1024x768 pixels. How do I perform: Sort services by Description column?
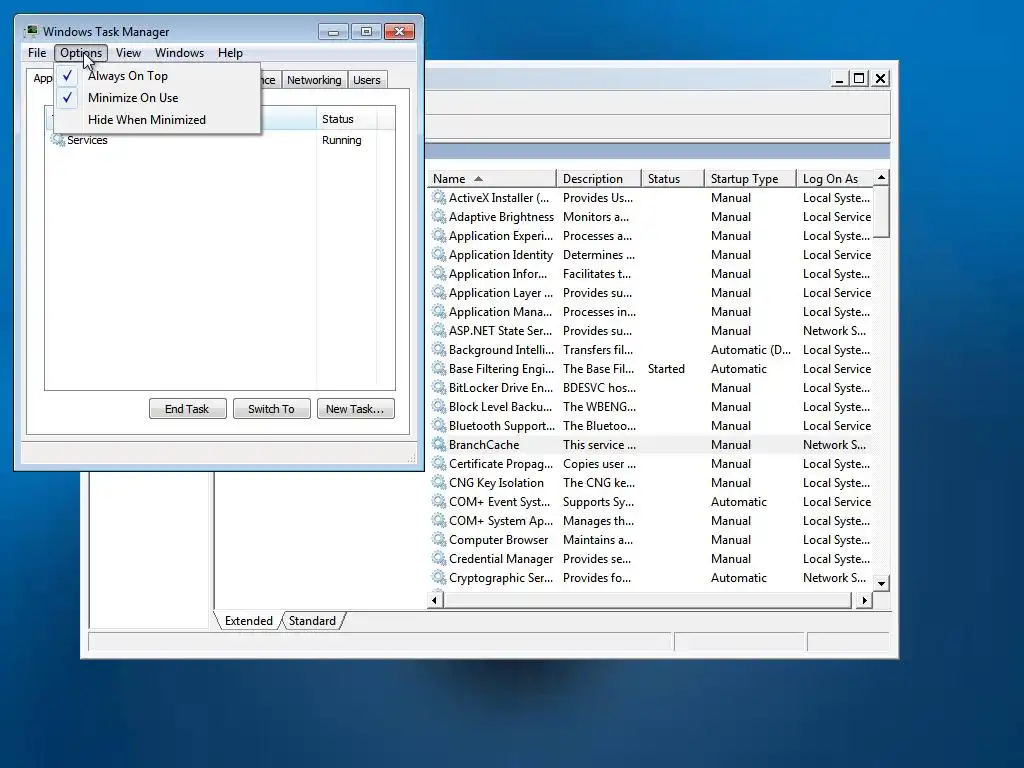pyautogui.click(x=599, y=179)
